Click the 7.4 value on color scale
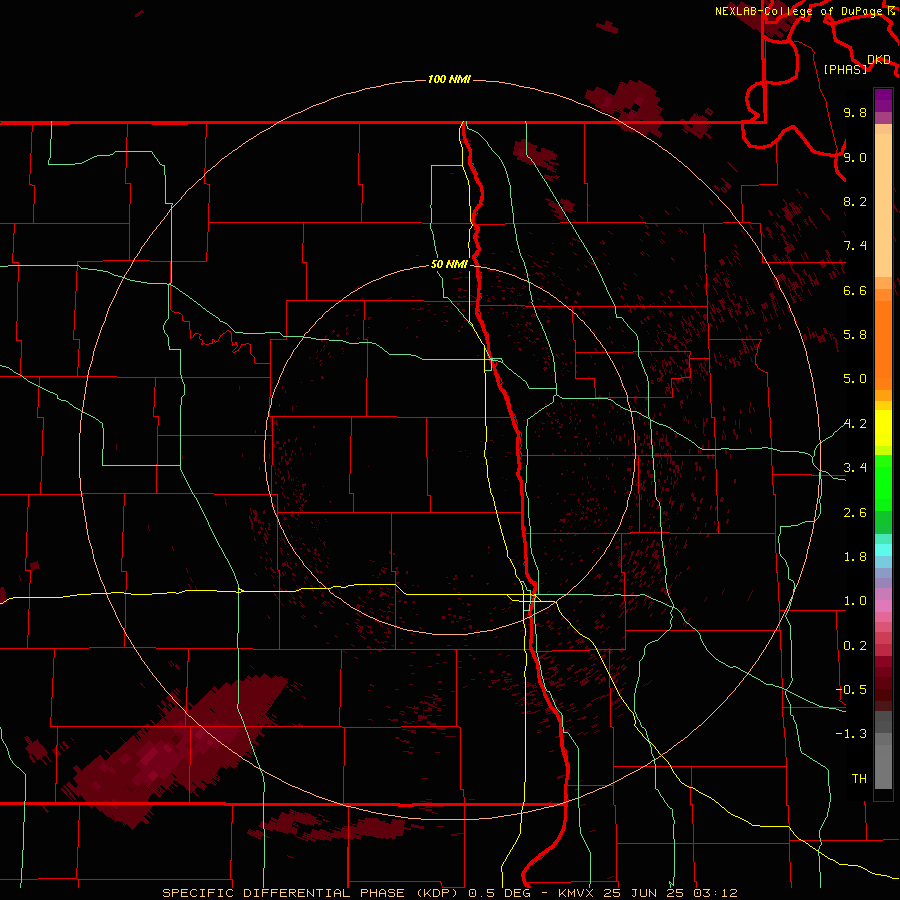900x900 pixels. [855, 246]
